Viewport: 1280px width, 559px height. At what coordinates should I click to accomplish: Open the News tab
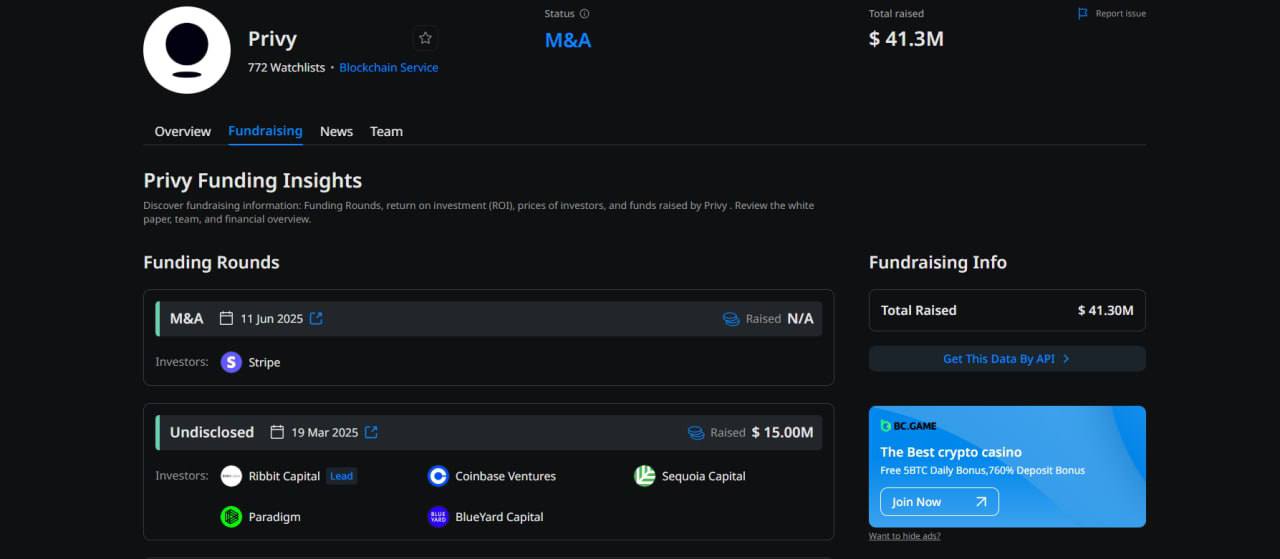click(336, 131)
